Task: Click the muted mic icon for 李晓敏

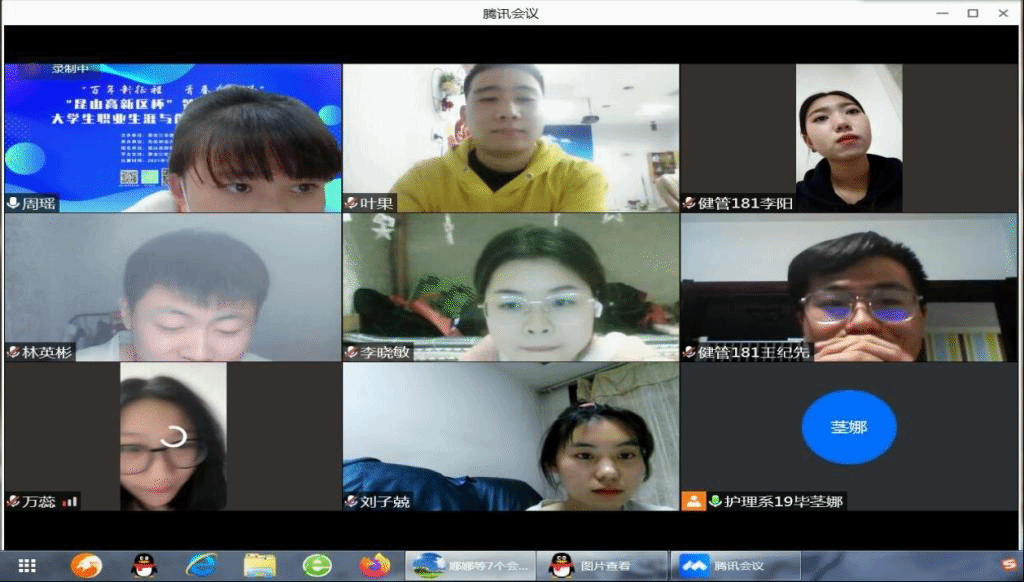Action: [351, 352]
